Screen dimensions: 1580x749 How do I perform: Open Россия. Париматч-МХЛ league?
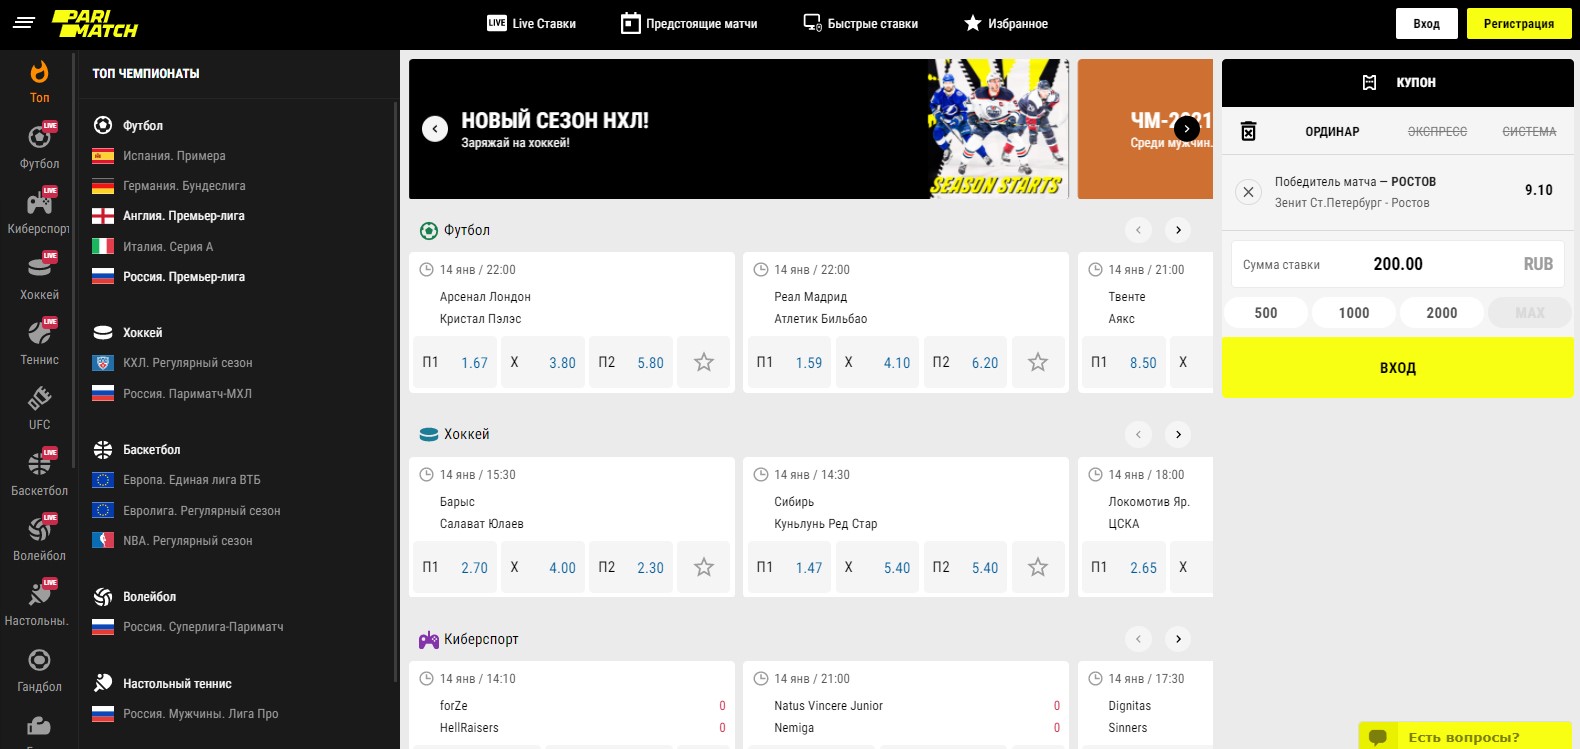tap(187, 394)
